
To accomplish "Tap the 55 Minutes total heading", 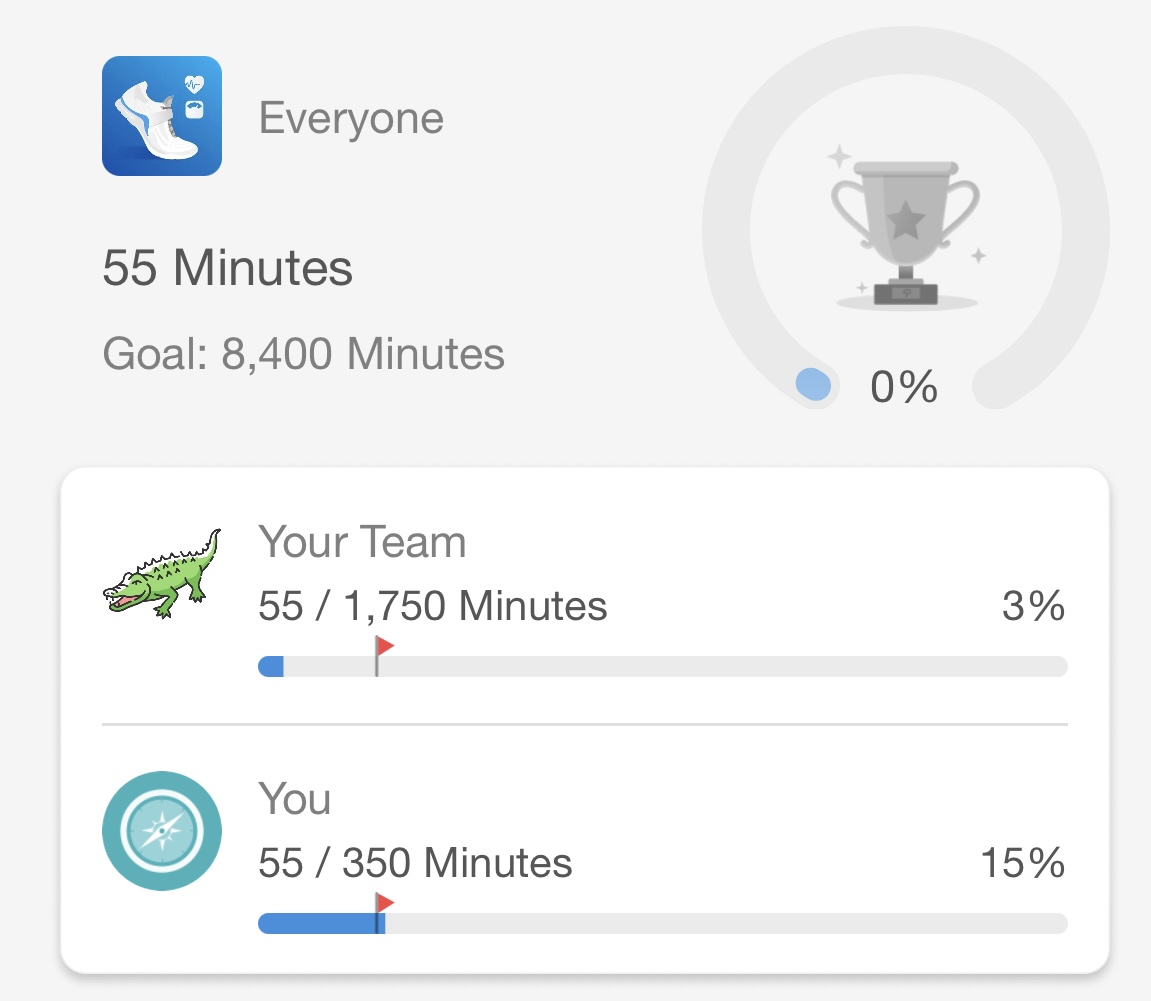I will [x=228, y=267].
